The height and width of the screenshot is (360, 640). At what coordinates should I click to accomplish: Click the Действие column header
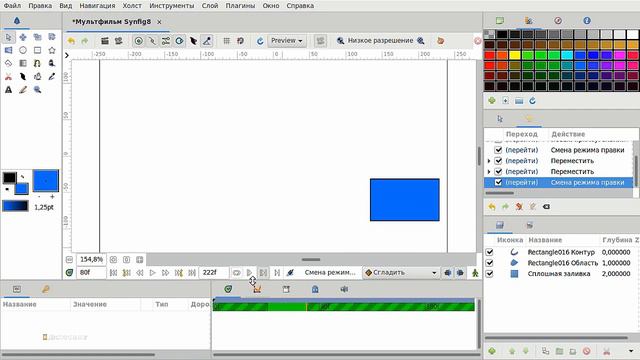coord(568,134)
